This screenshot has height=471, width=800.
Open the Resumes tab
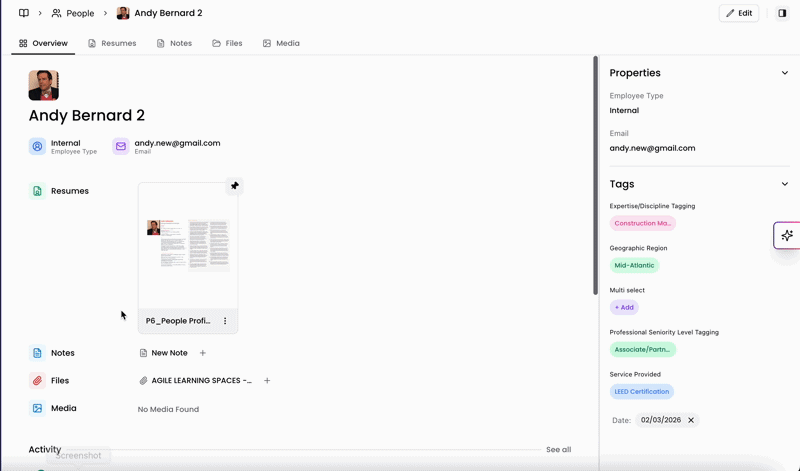click(x=112, y=43)
